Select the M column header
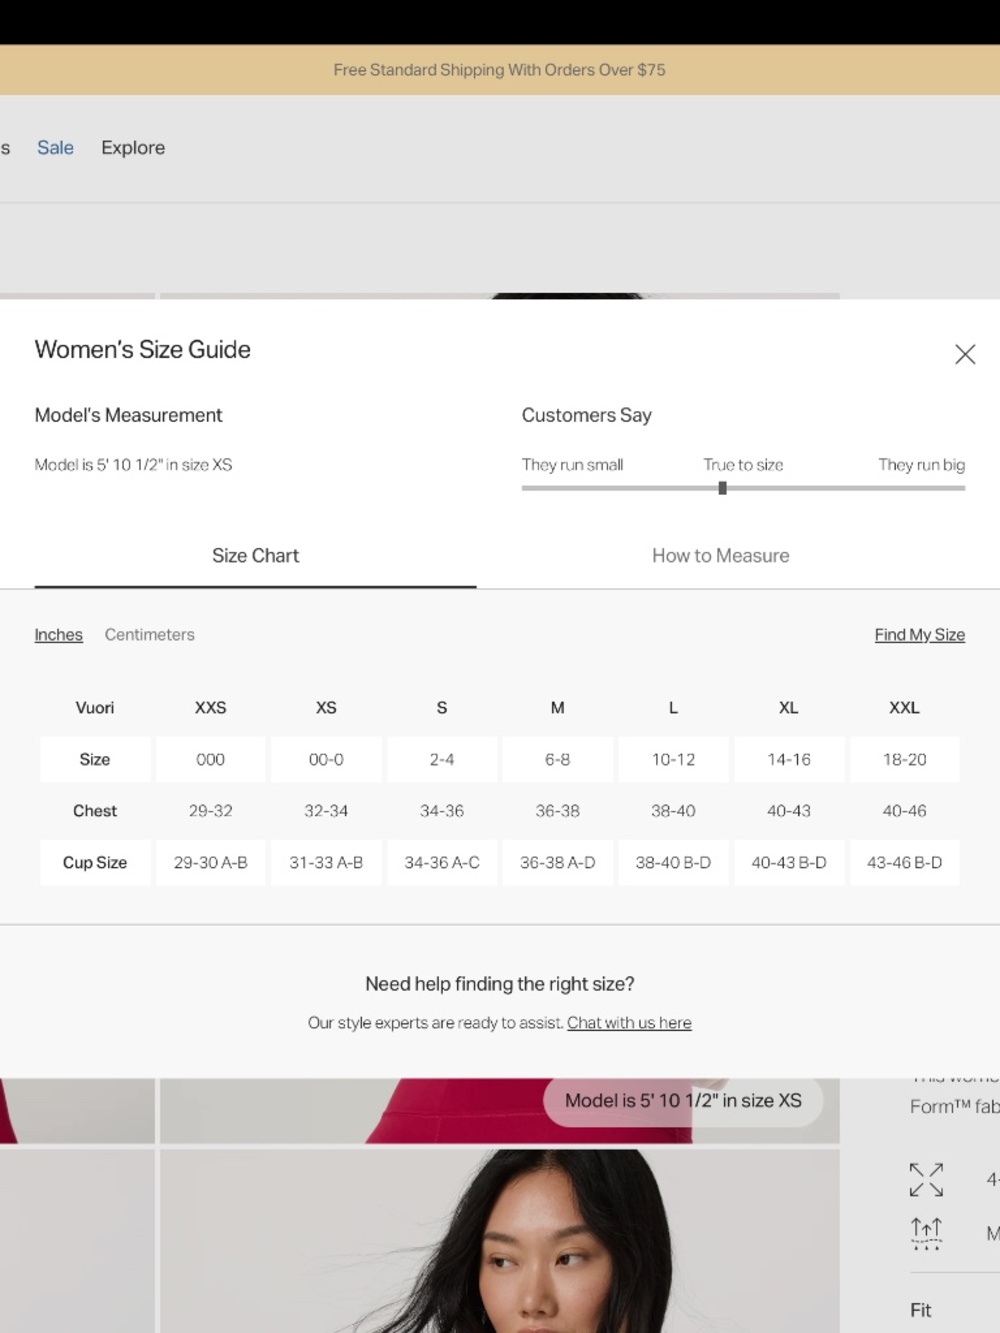 coord(558,708)
